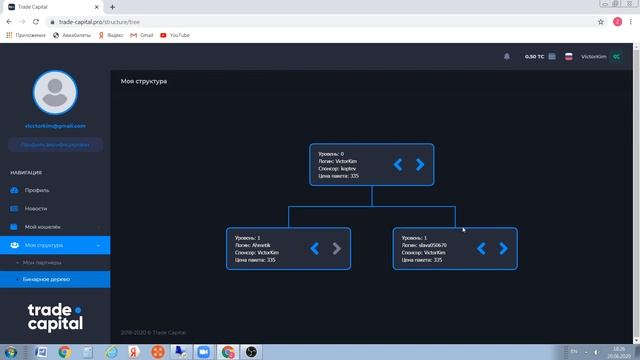Viewport: 640px width, 360px height.
Task: Click the Ahmetik node card
Action: point(288,248)
